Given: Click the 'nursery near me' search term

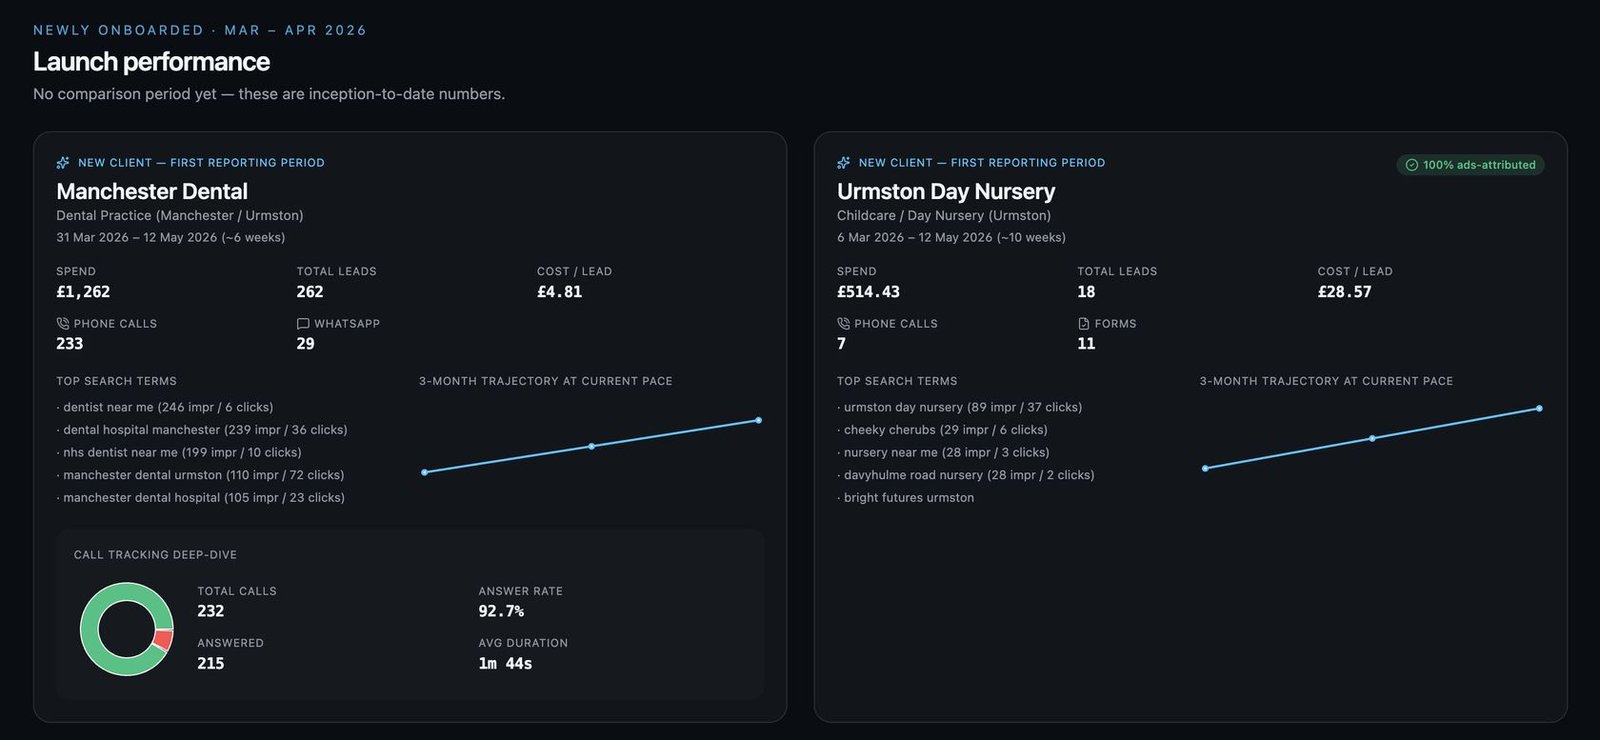Looking at the screenshot, I should pos(943,452).
